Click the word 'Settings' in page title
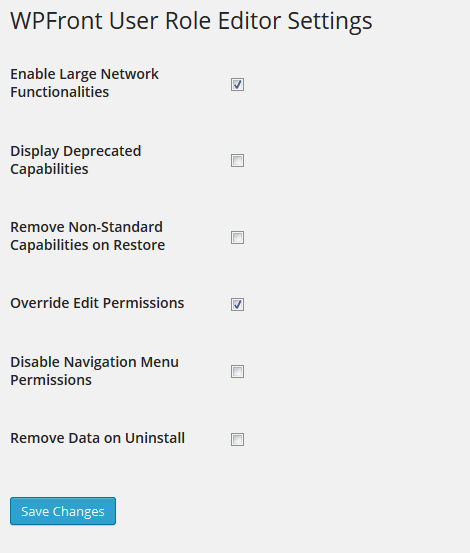This screenshot has width=470, height=553. click(x=330, y=22)
